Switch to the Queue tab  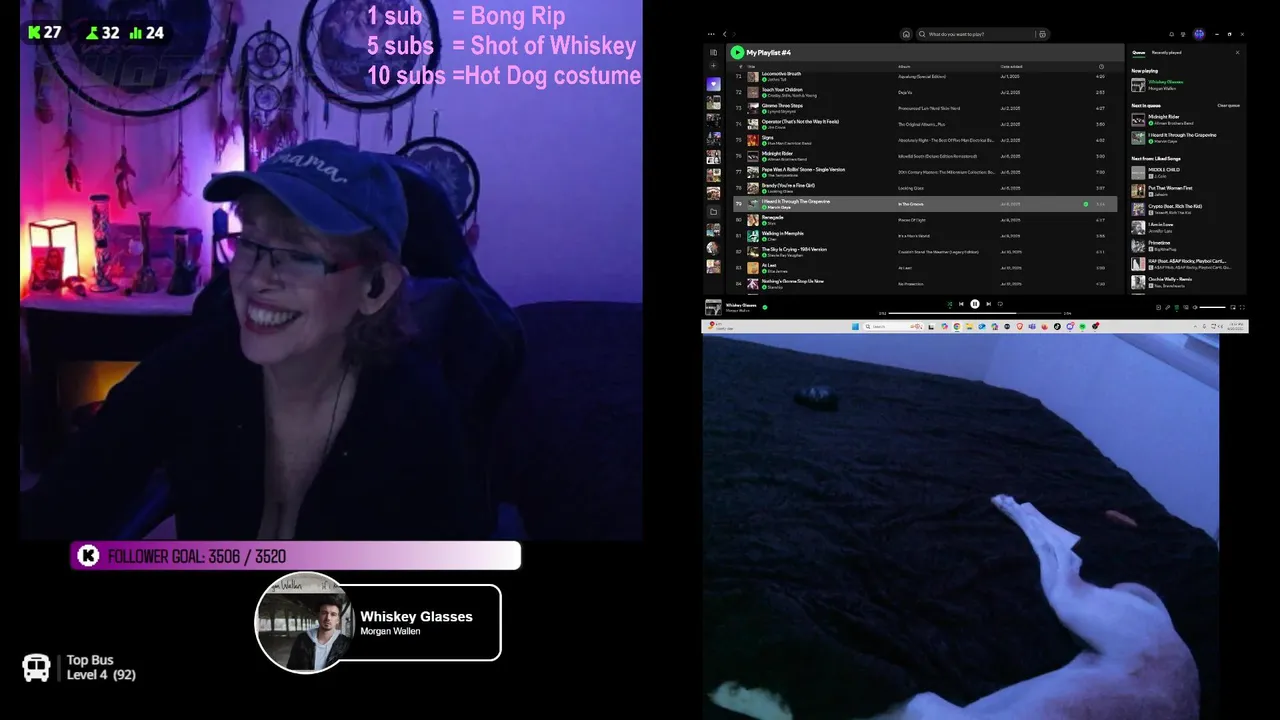(x=1138, y=52)
